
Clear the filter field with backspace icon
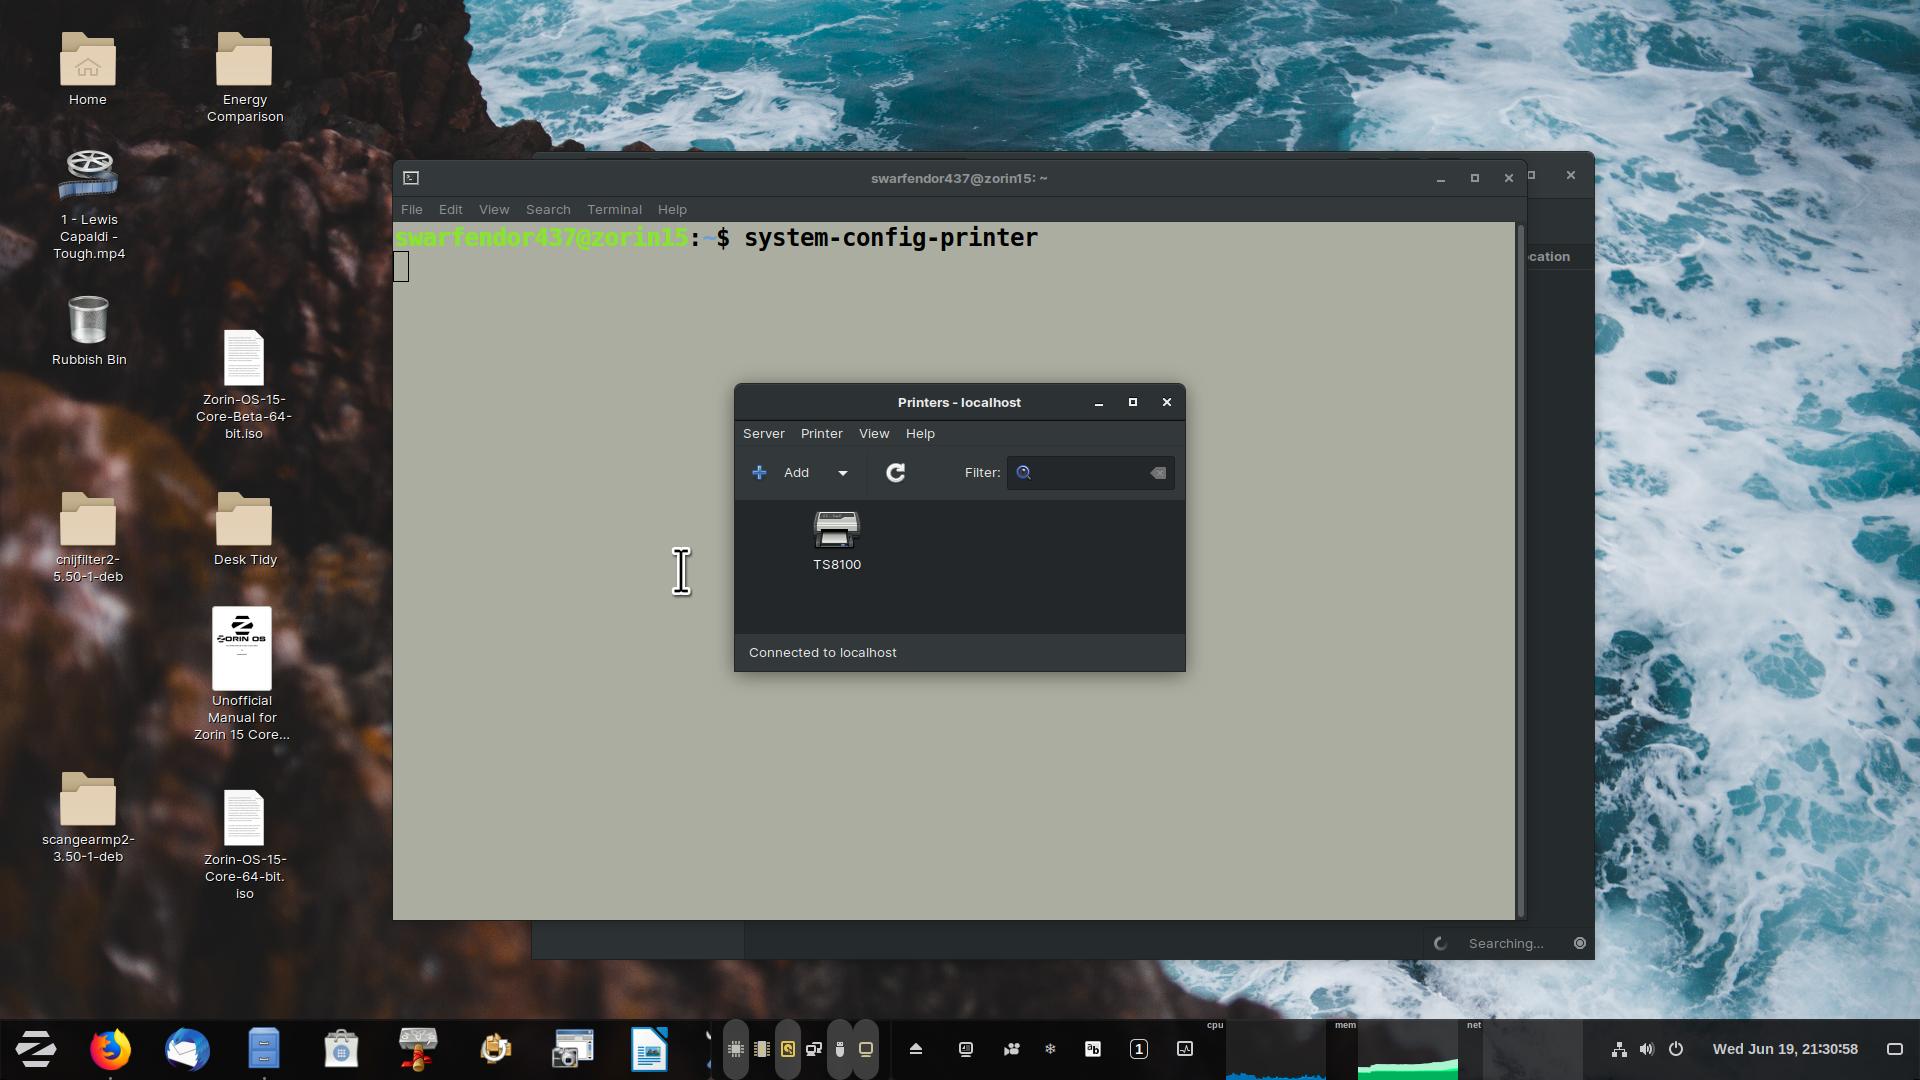click(1157, 473)
